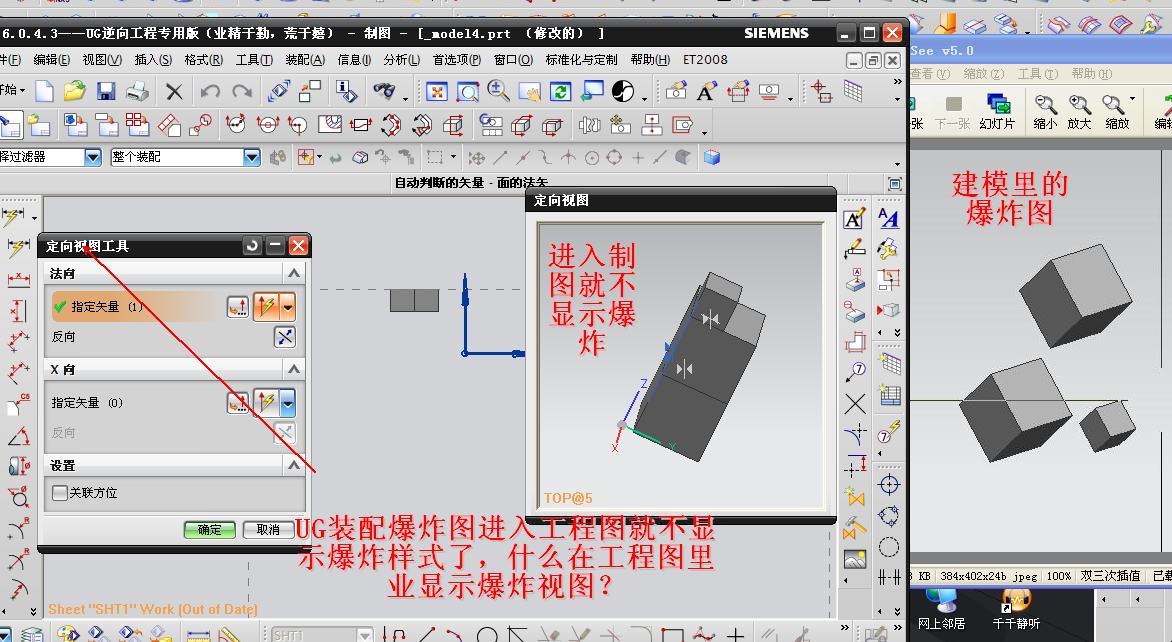1172x642 pixels.
Task: Open the 编辑(E) menu
Action: point(52,60)
